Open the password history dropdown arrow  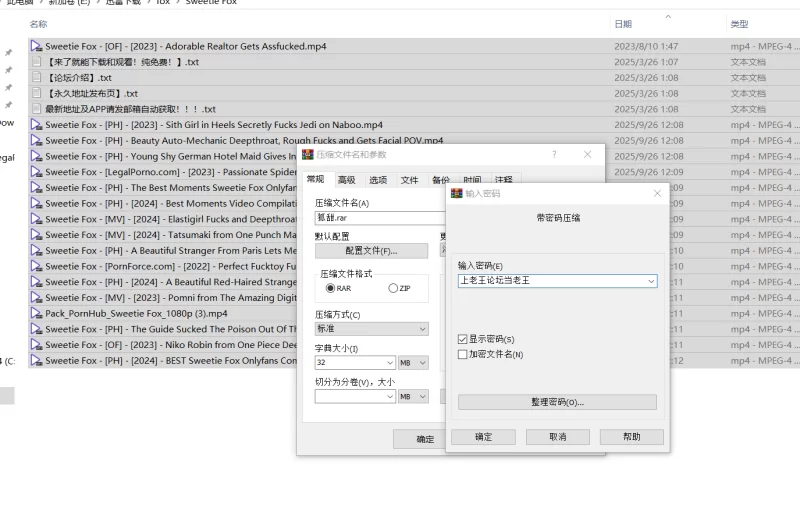coord(651,282)
